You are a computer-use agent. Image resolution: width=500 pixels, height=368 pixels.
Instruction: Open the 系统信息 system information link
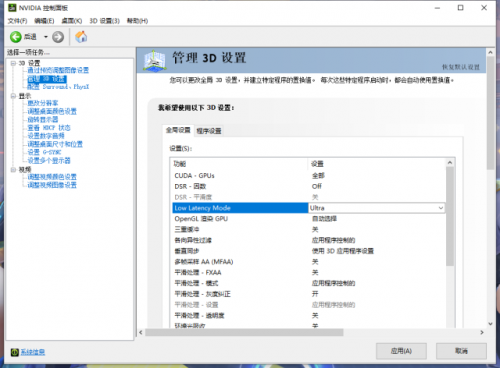pos(33,352)
